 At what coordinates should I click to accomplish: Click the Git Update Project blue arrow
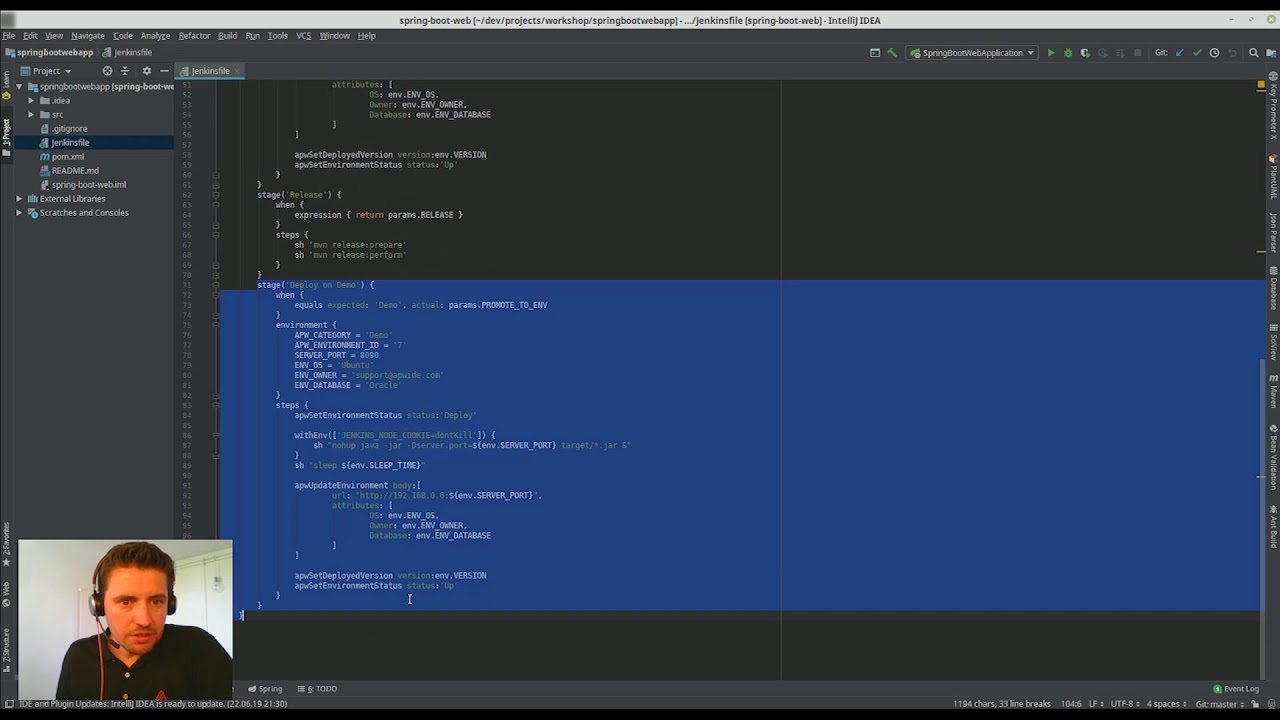click(x=1179, y=53)
